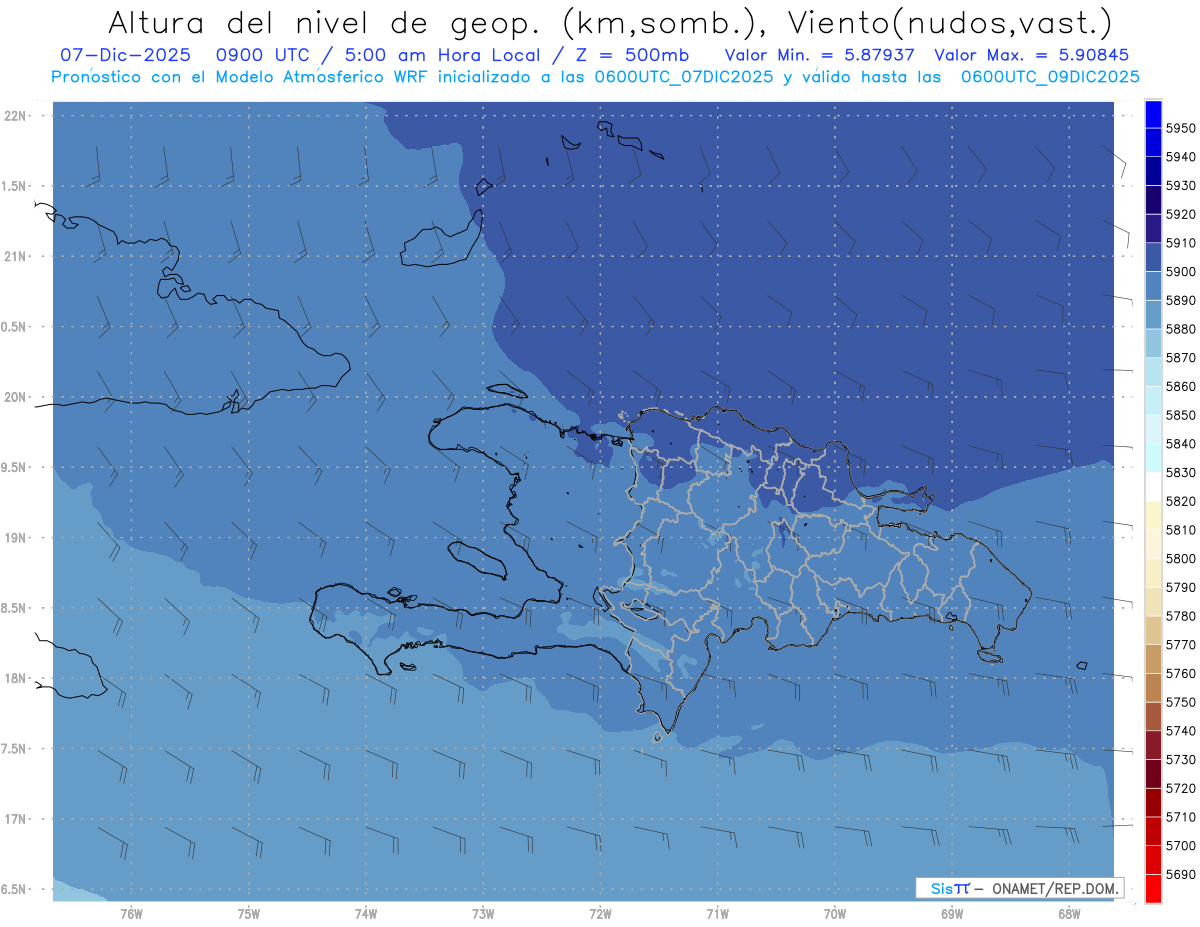Click the '69W' longitude axis label
Image resolution: width=1200 pixels, height=927 pixels.
point(952,914)
